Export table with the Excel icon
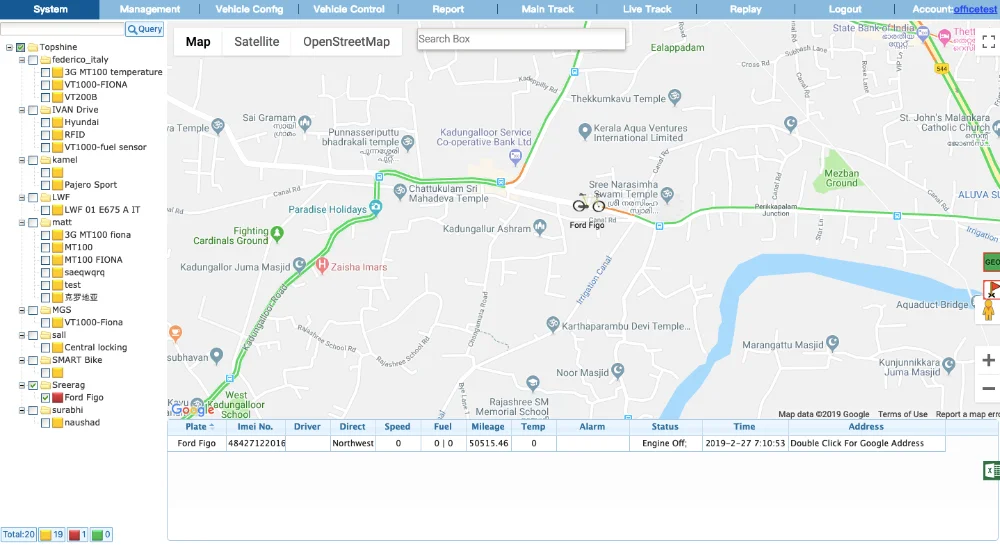1000x545 pixels. [991, 470]
